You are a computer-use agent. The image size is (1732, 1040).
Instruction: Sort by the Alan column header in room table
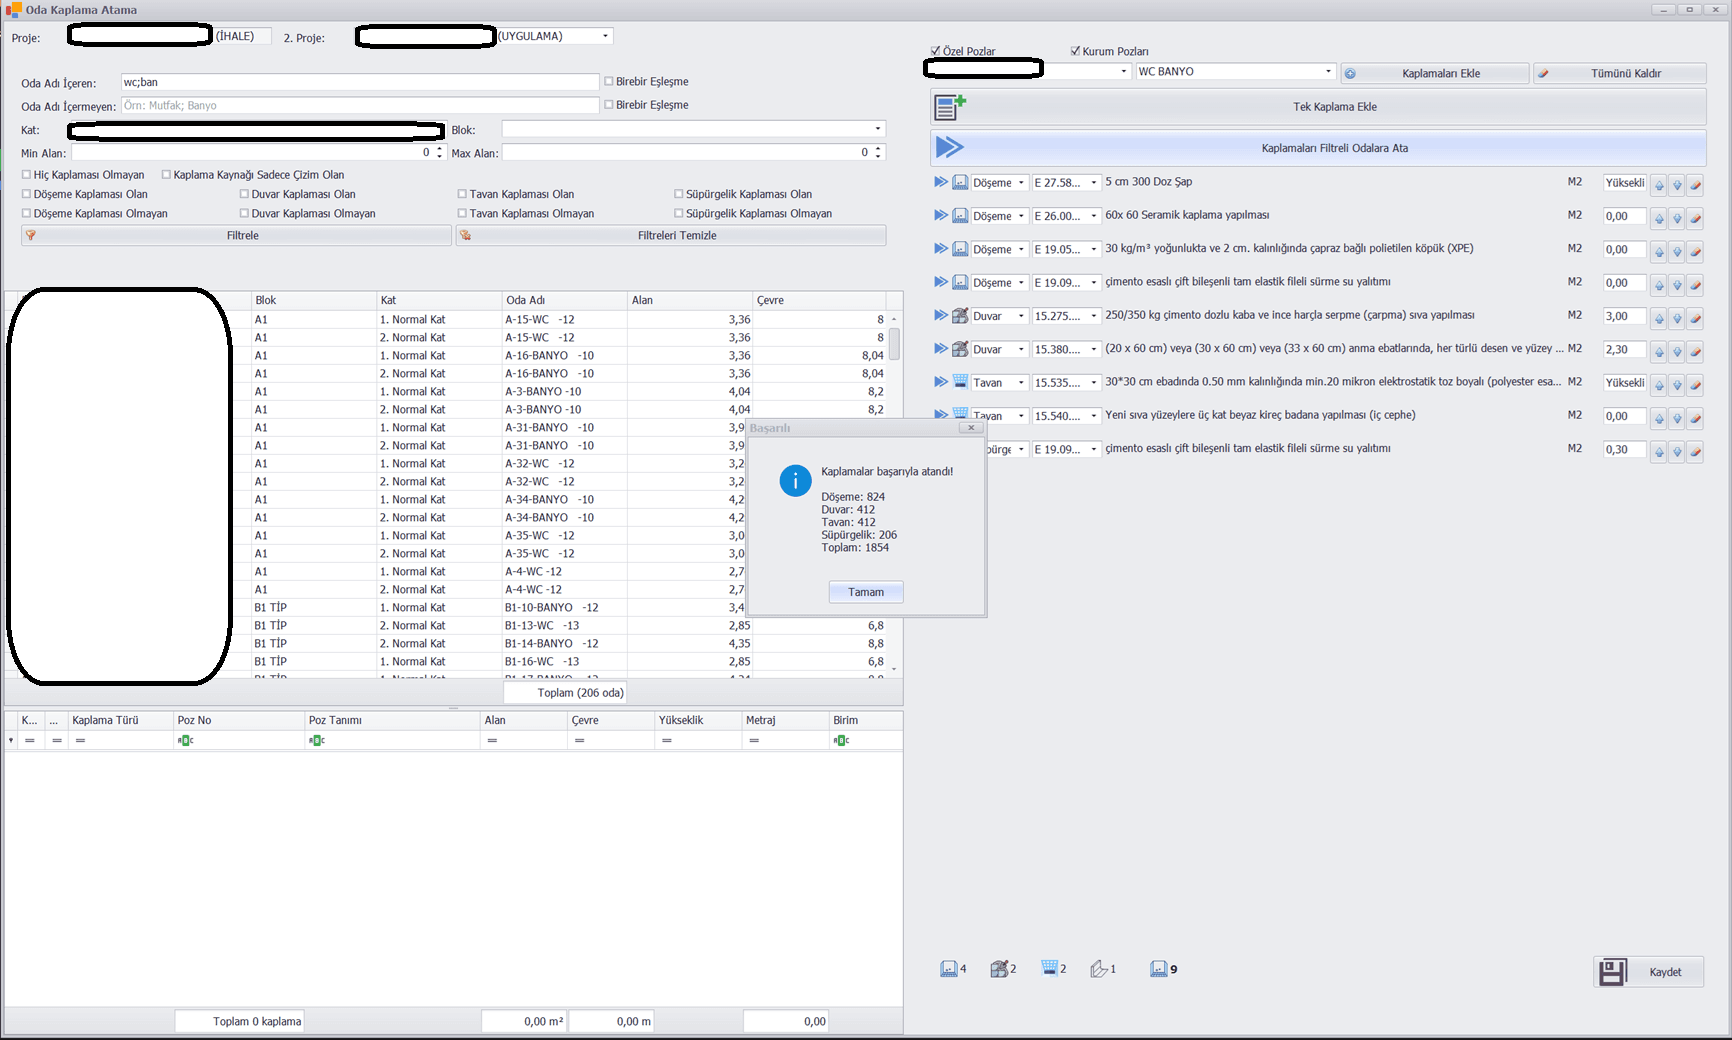(689, 300)
